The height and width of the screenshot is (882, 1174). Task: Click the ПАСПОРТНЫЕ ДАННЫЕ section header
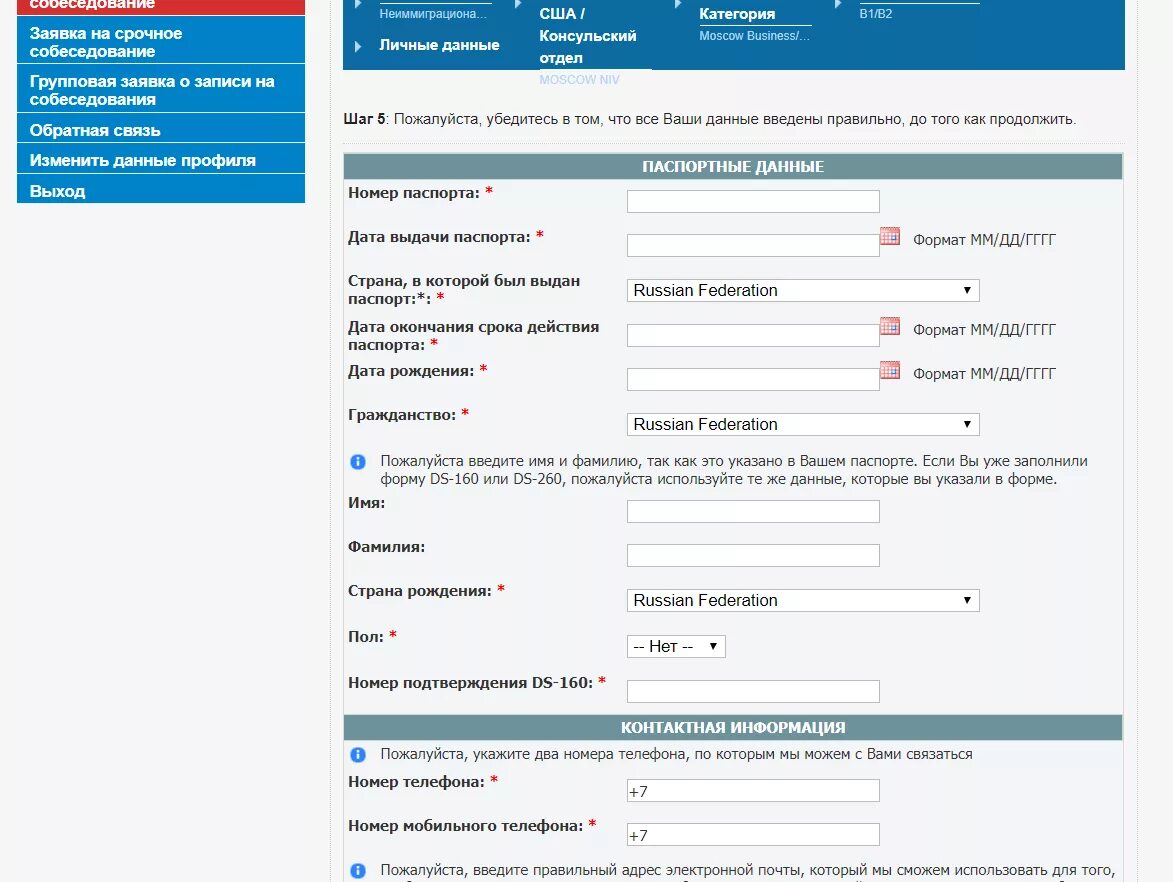point(733,166)
